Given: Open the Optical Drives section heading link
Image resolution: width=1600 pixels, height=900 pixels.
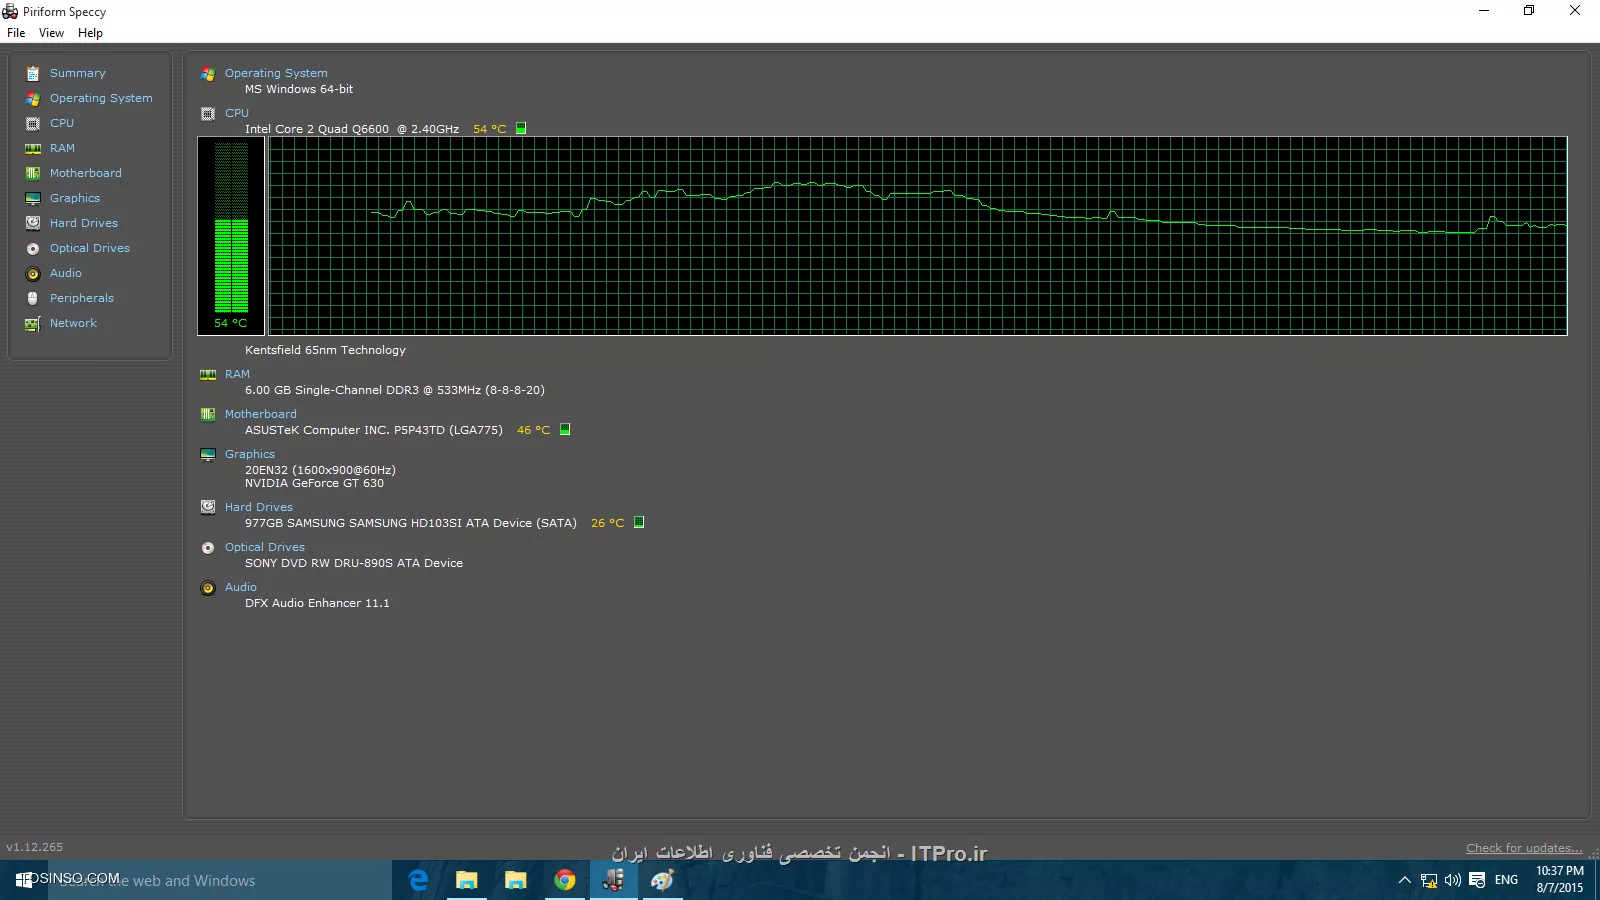Looking at the screenshot, I should [264, 547].
